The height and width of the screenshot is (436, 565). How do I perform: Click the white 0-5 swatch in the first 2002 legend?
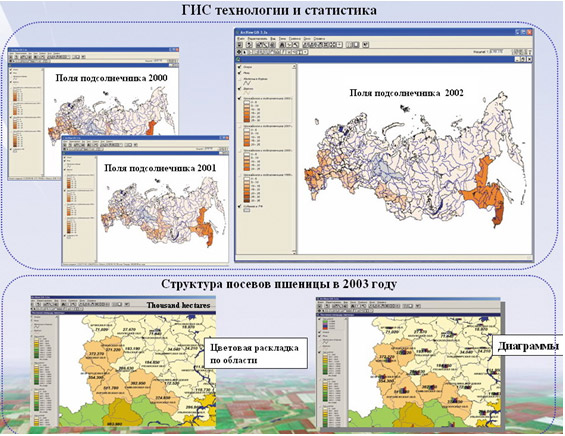[247, 102]
